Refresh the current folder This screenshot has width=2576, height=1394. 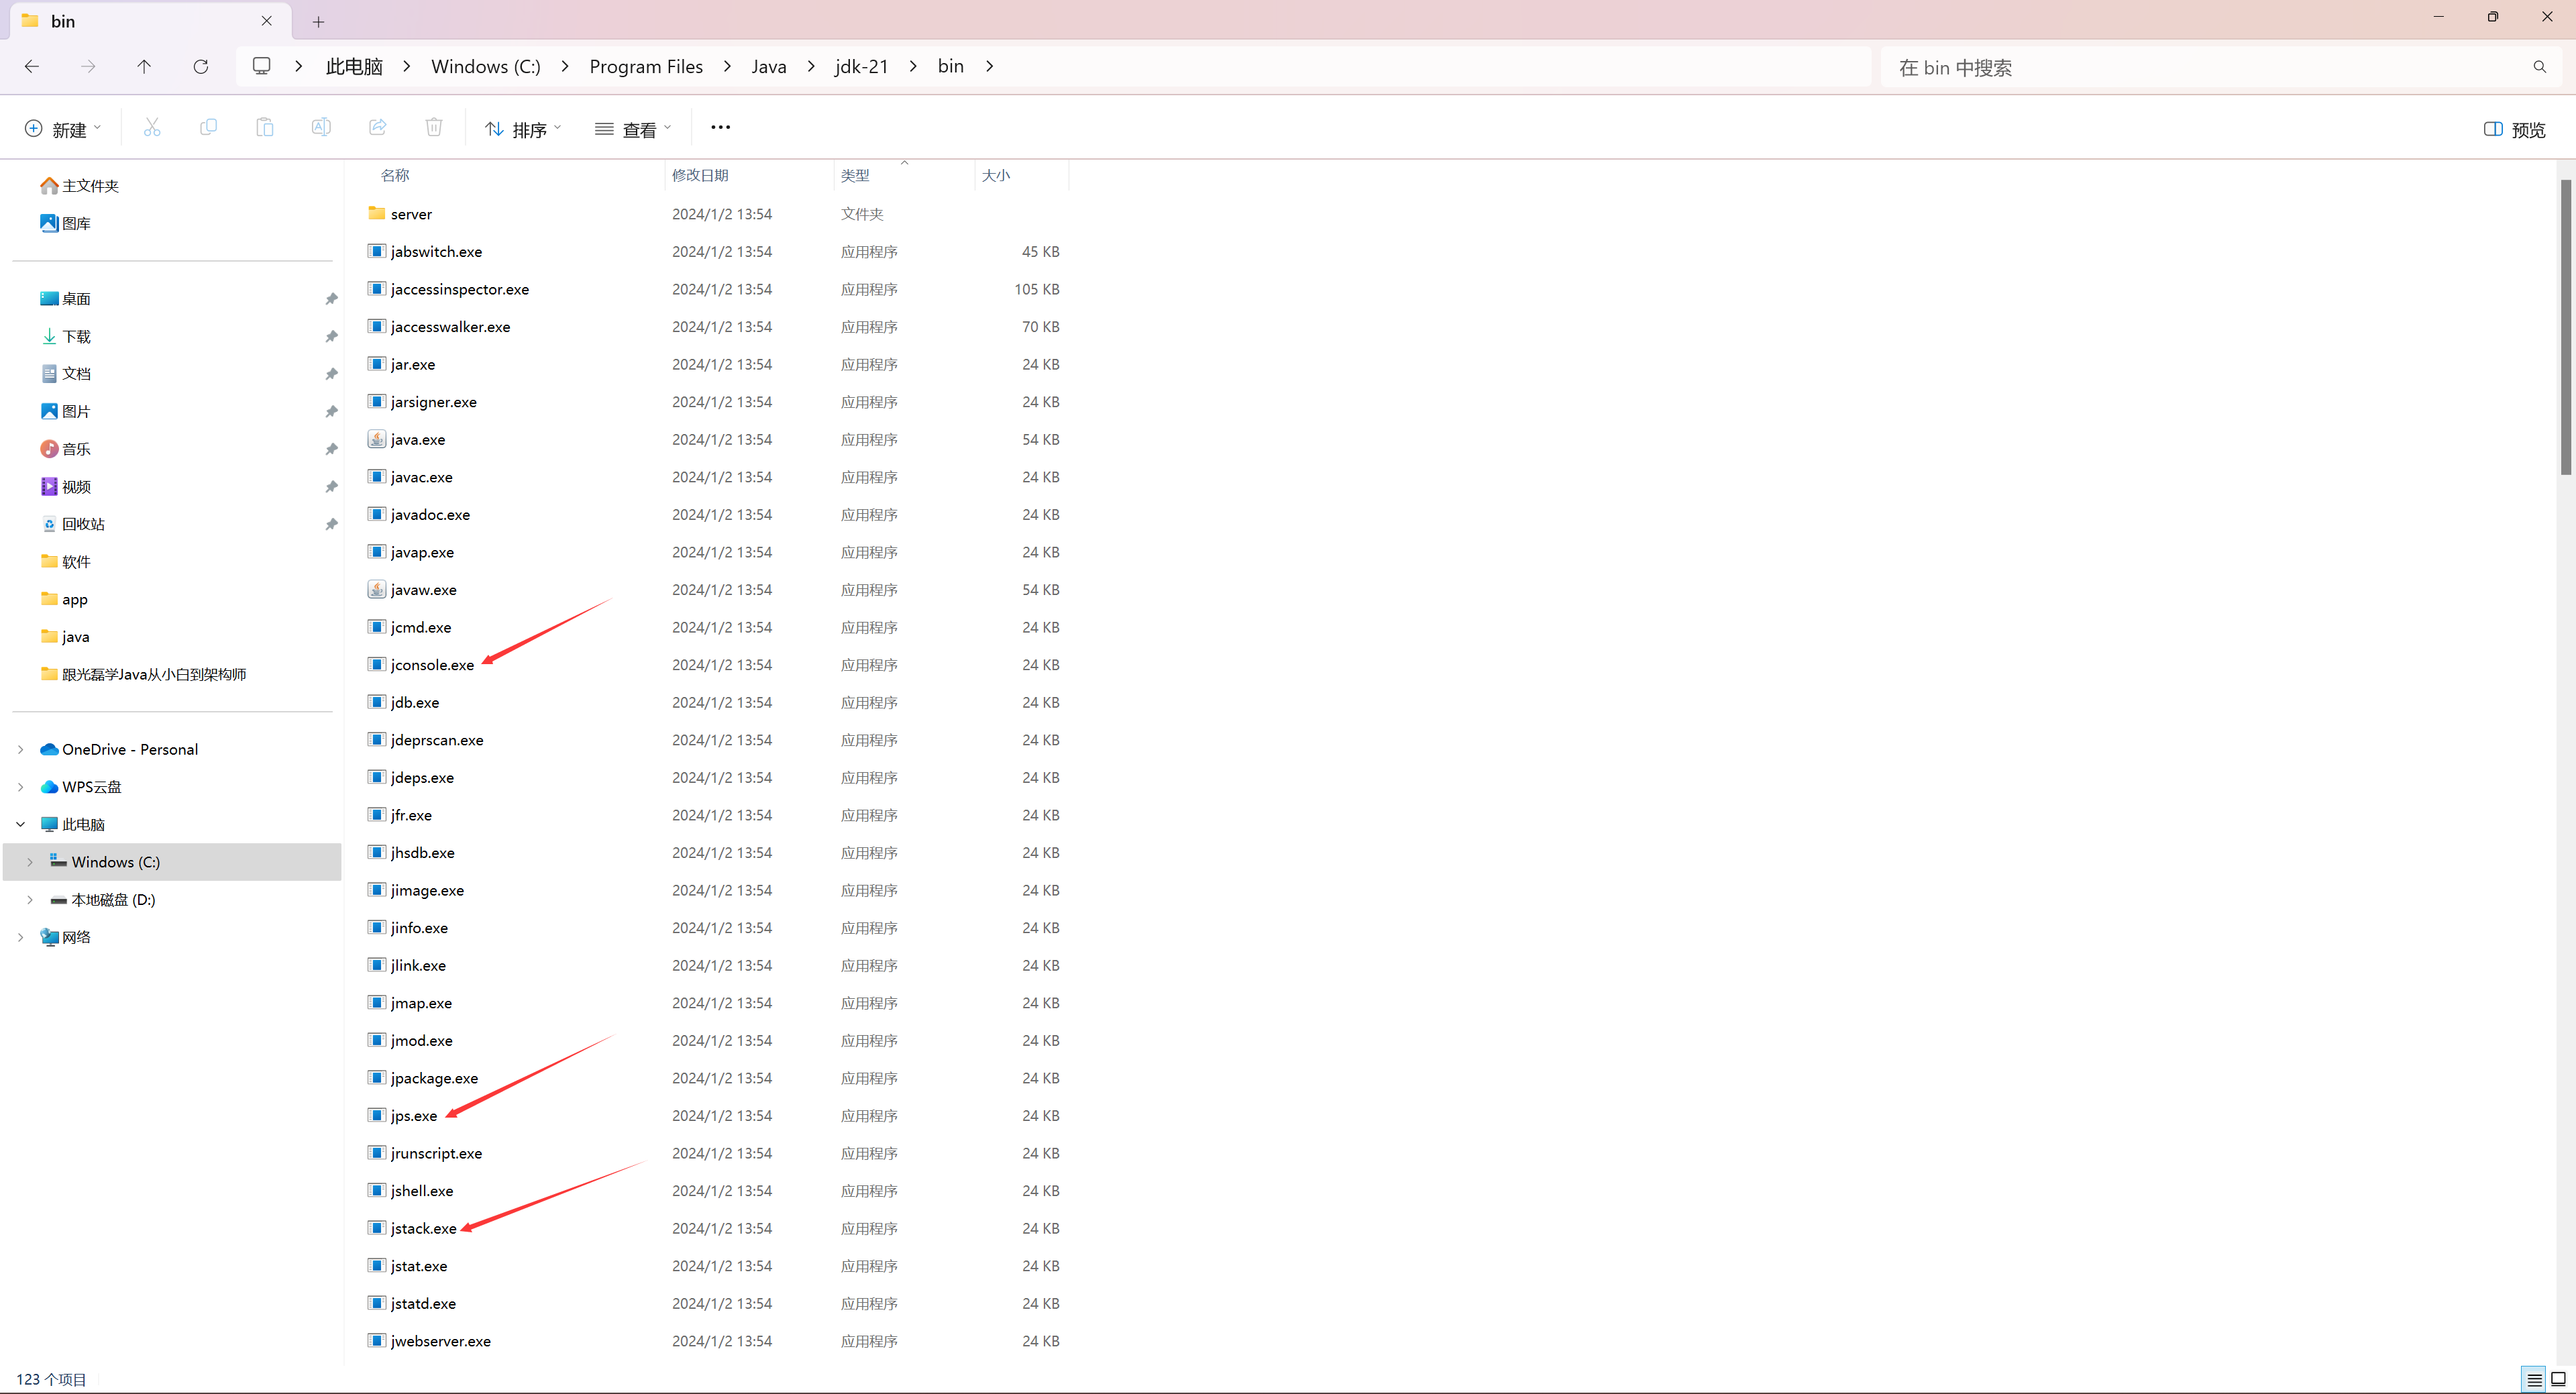pos(201,66)
